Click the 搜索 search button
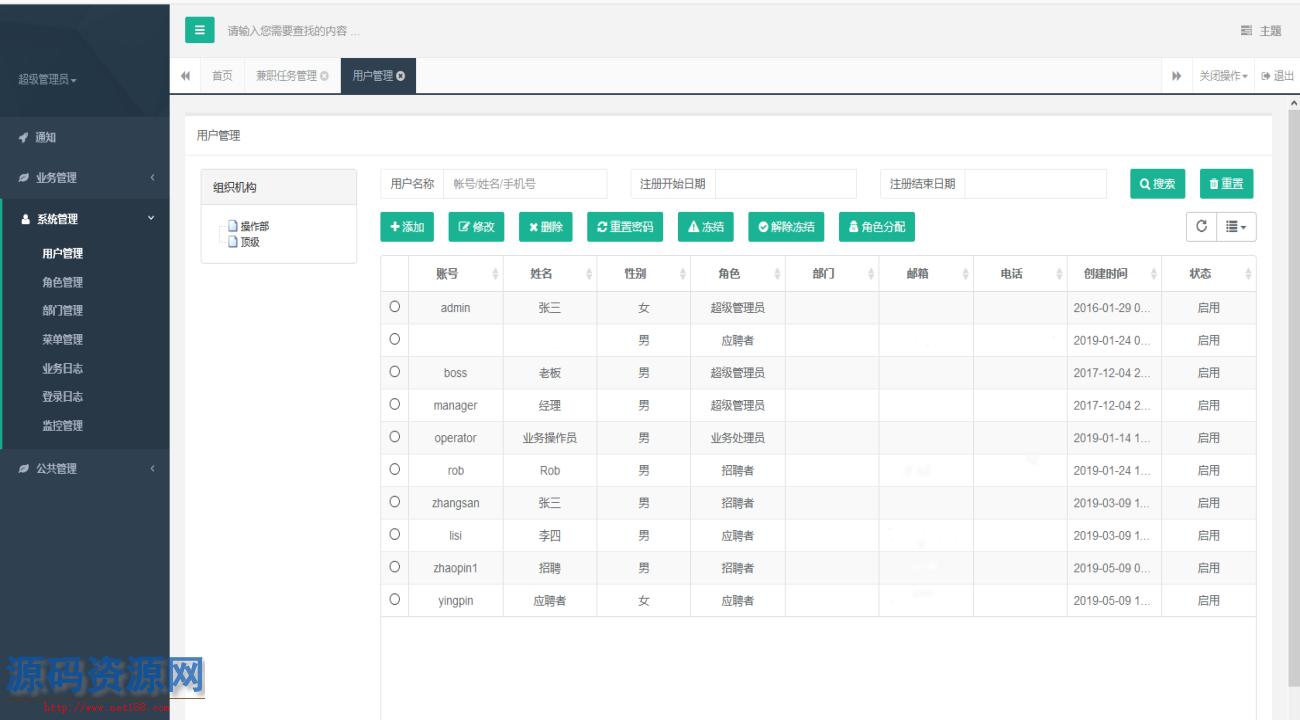1300x720 pixels. tap(1157, 184)
